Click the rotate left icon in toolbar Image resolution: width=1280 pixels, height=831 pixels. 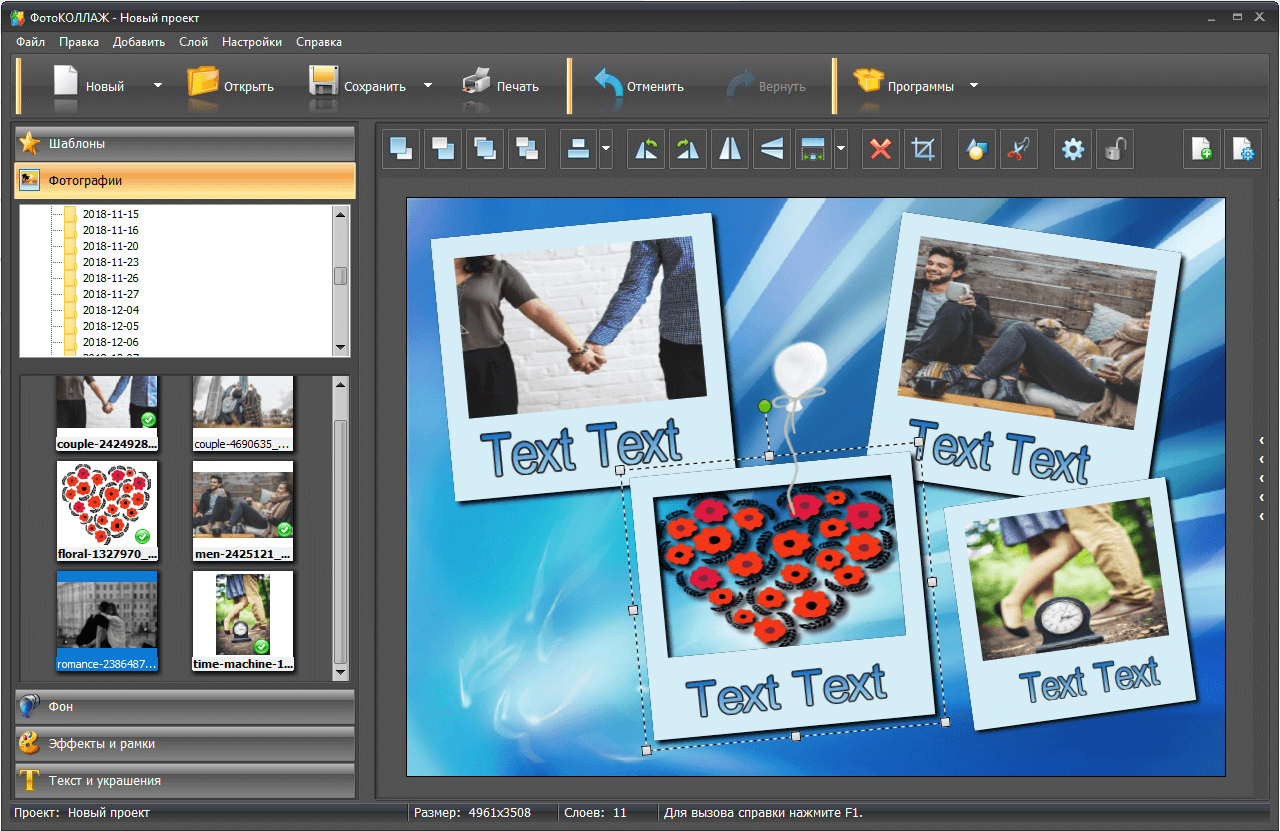(646, 150)
